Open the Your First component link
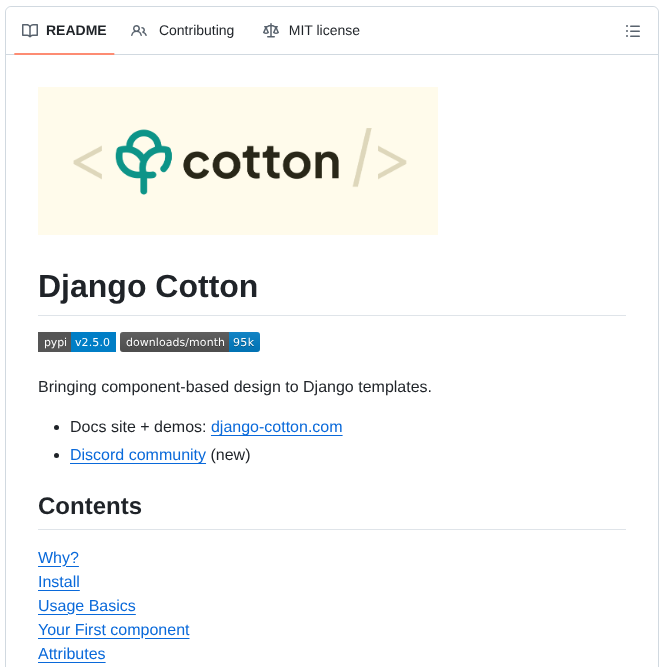 coord(114,630)
